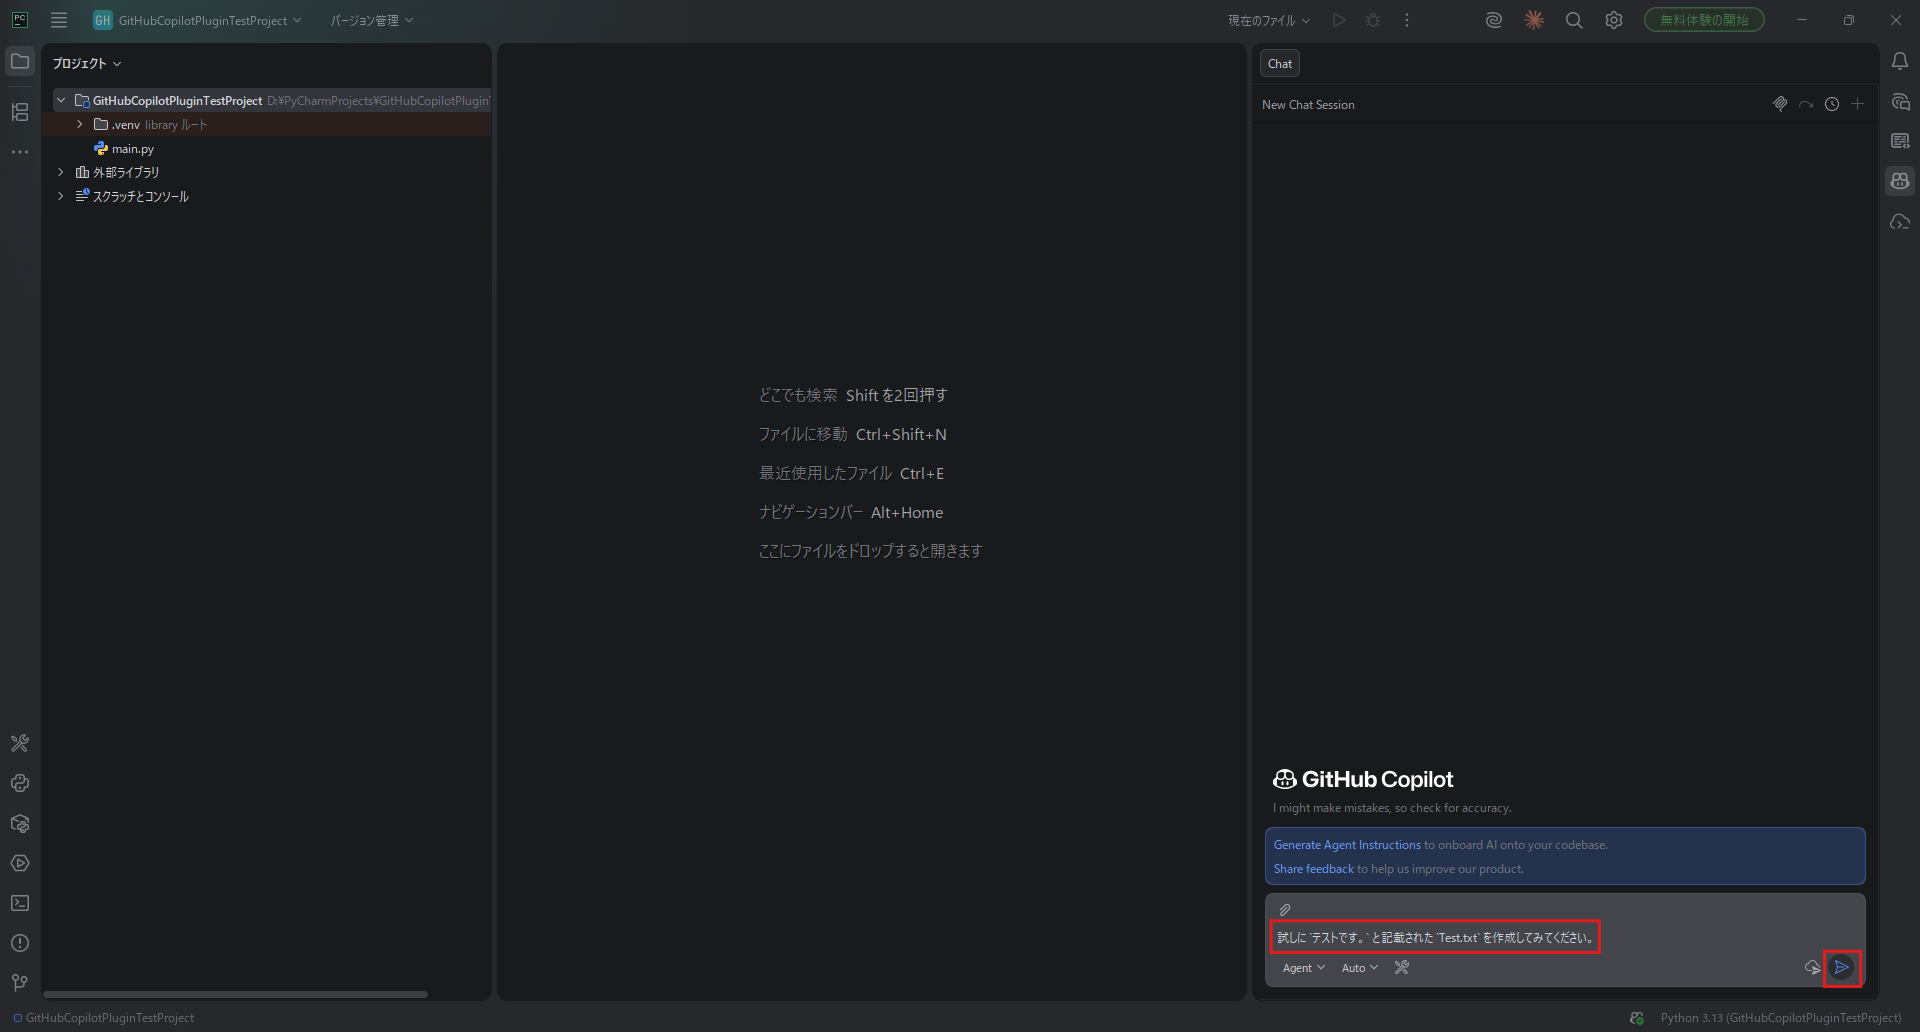
Task: Open IDE settings gear icon
Action: [x=1613, y=20]
